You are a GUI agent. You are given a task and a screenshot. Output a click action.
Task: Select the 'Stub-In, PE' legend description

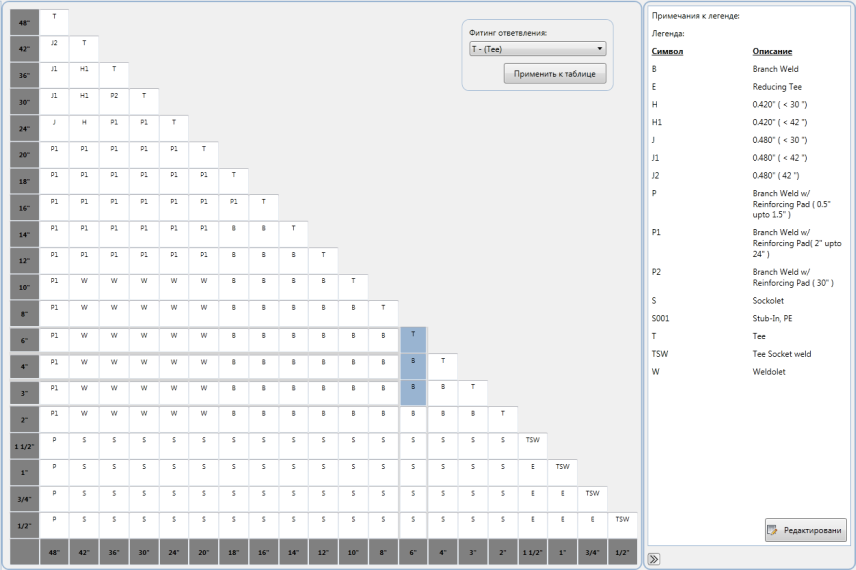point(772,318)
